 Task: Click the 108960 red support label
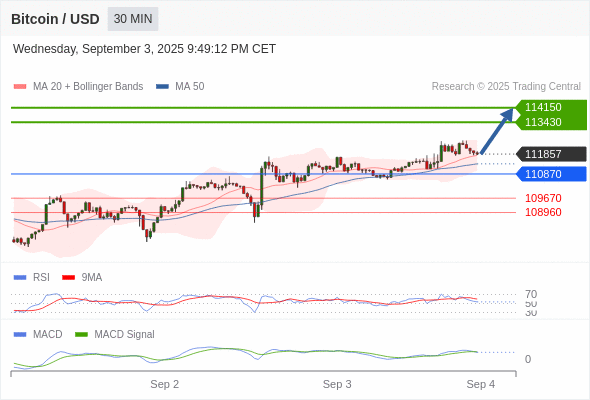[x=543, y=212]
